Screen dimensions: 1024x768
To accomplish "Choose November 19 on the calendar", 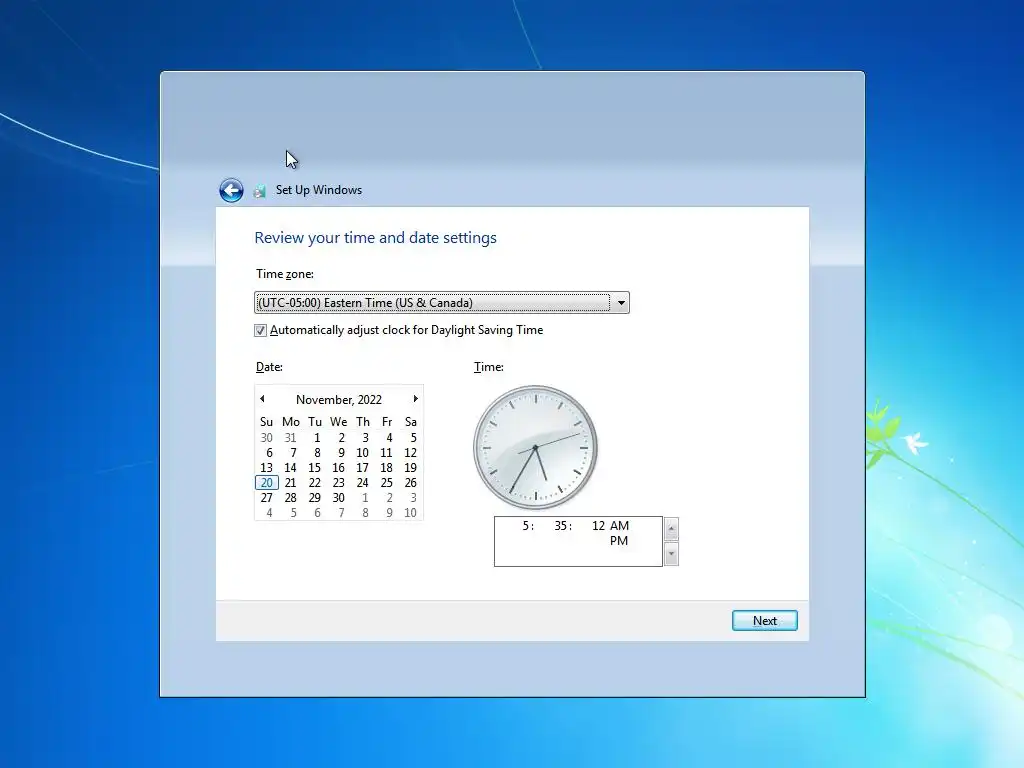I will pos(410,468).
